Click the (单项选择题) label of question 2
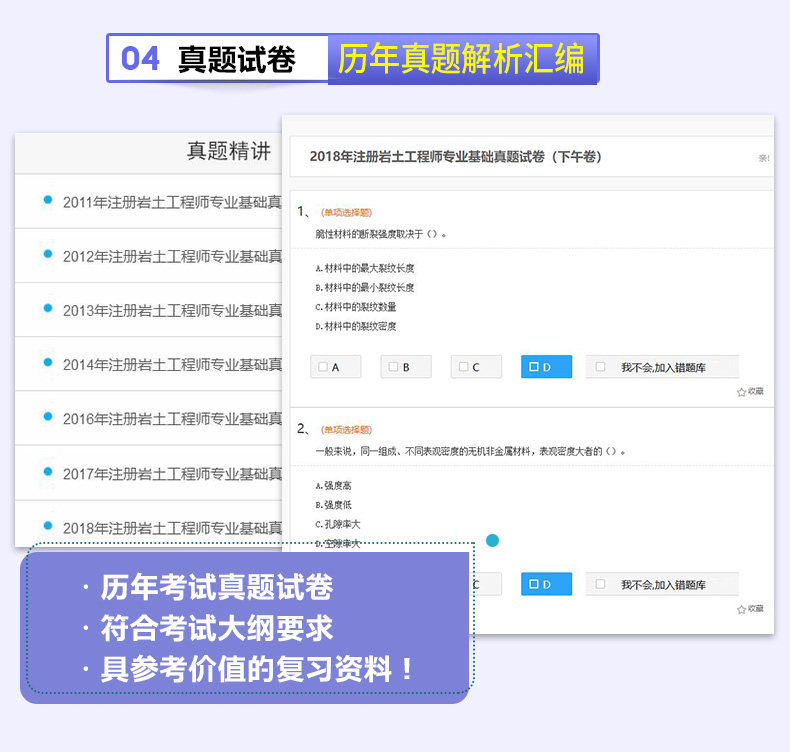The height and width of the screenshot is (752, 790). tap(346, 430)
